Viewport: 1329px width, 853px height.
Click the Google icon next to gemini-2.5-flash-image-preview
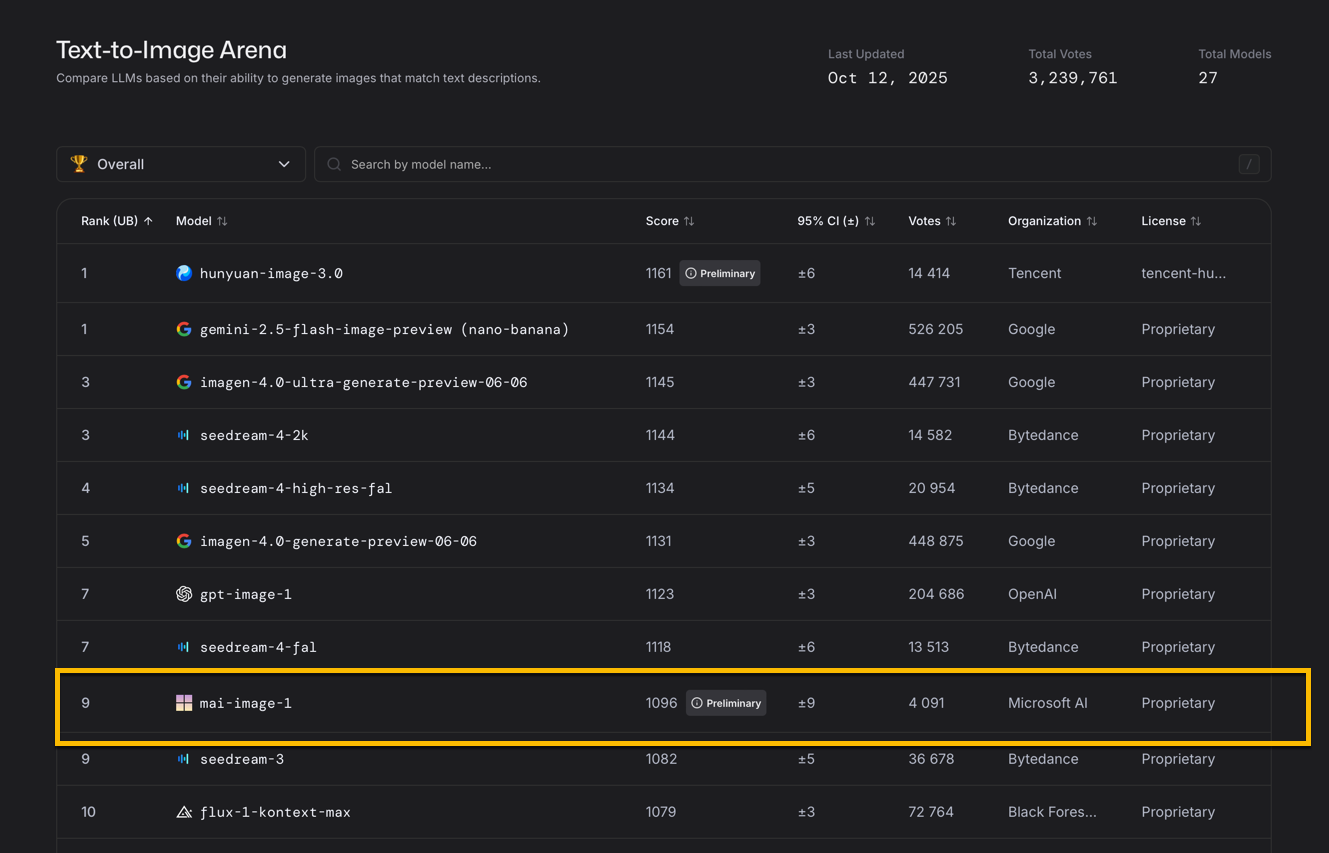[184, 329]
